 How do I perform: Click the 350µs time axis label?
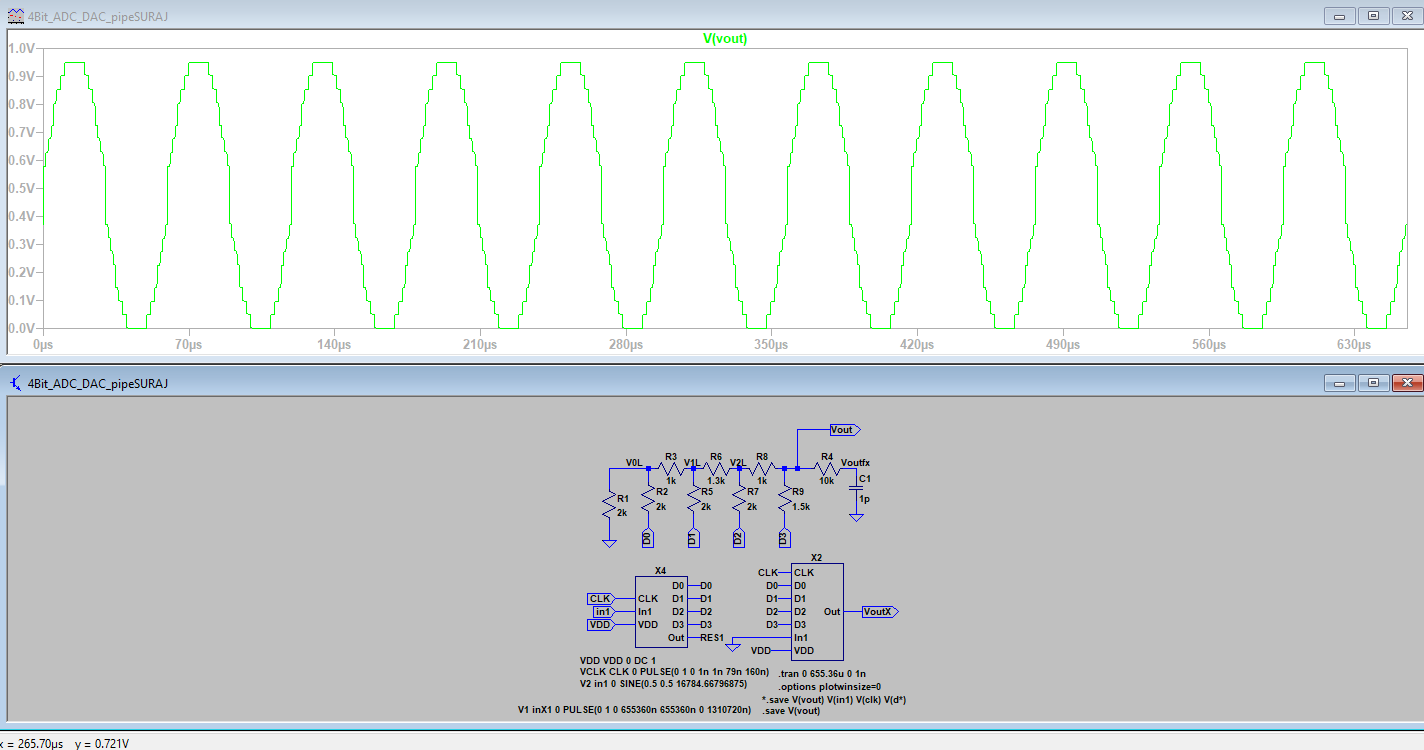click(x=770, y=344)
